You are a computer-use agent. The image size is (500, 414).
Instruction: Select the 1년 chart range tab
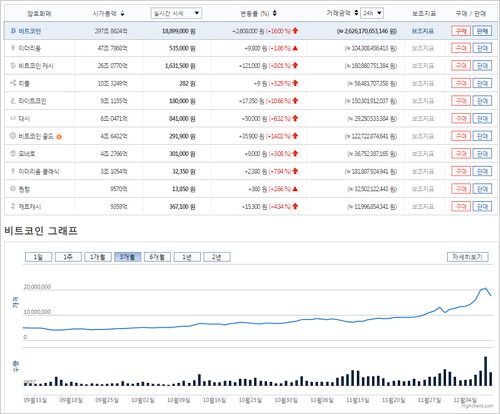tap(187, 257)
